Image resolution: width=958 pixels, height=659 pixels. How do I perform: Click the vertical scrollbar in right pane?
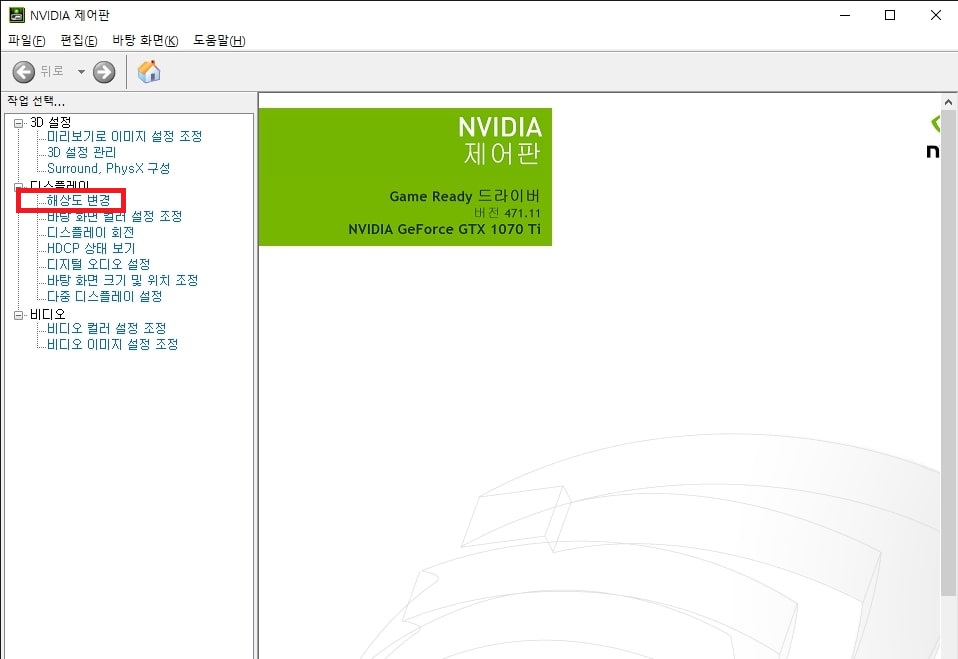[x=949, y=350]
